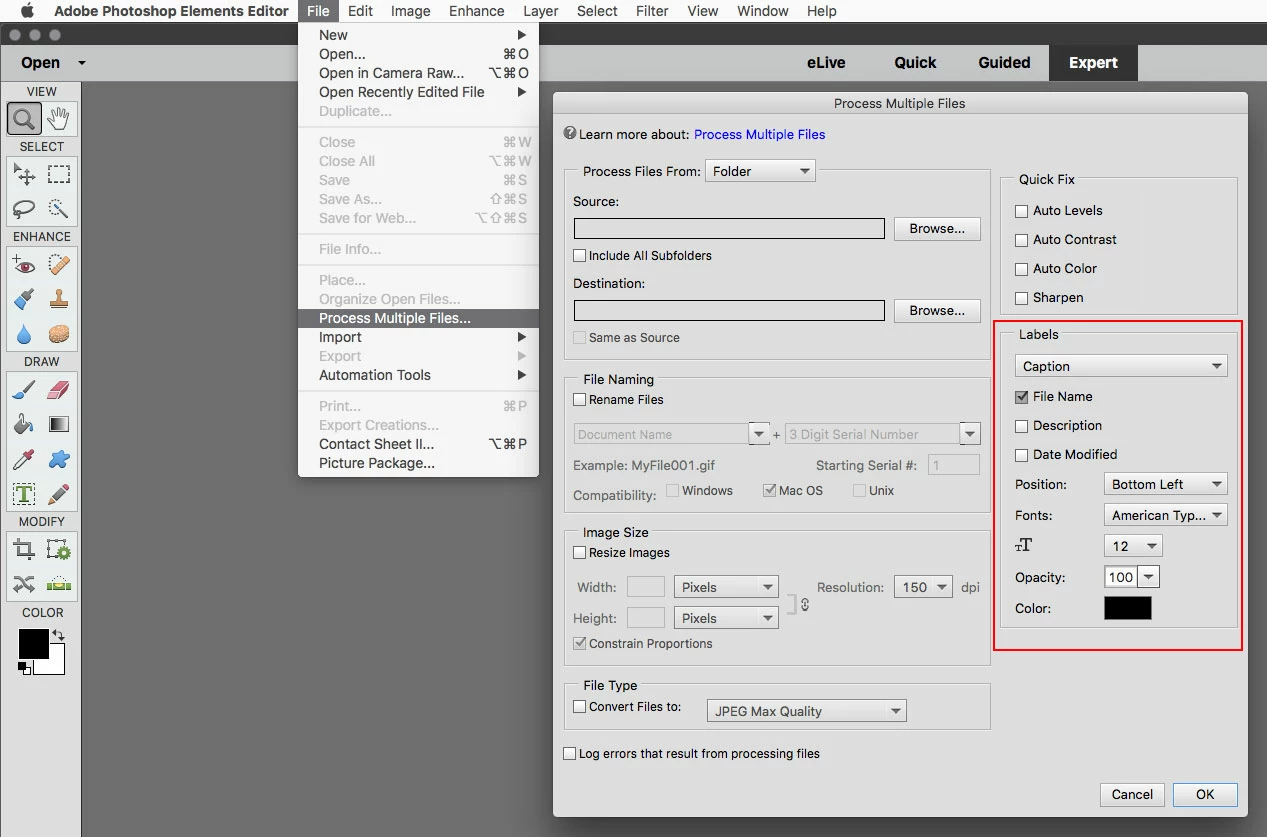The height and width of the screenshot is (837, 1267).
Task: Select the Red Eye Removal tool
Action: point(24,265)
